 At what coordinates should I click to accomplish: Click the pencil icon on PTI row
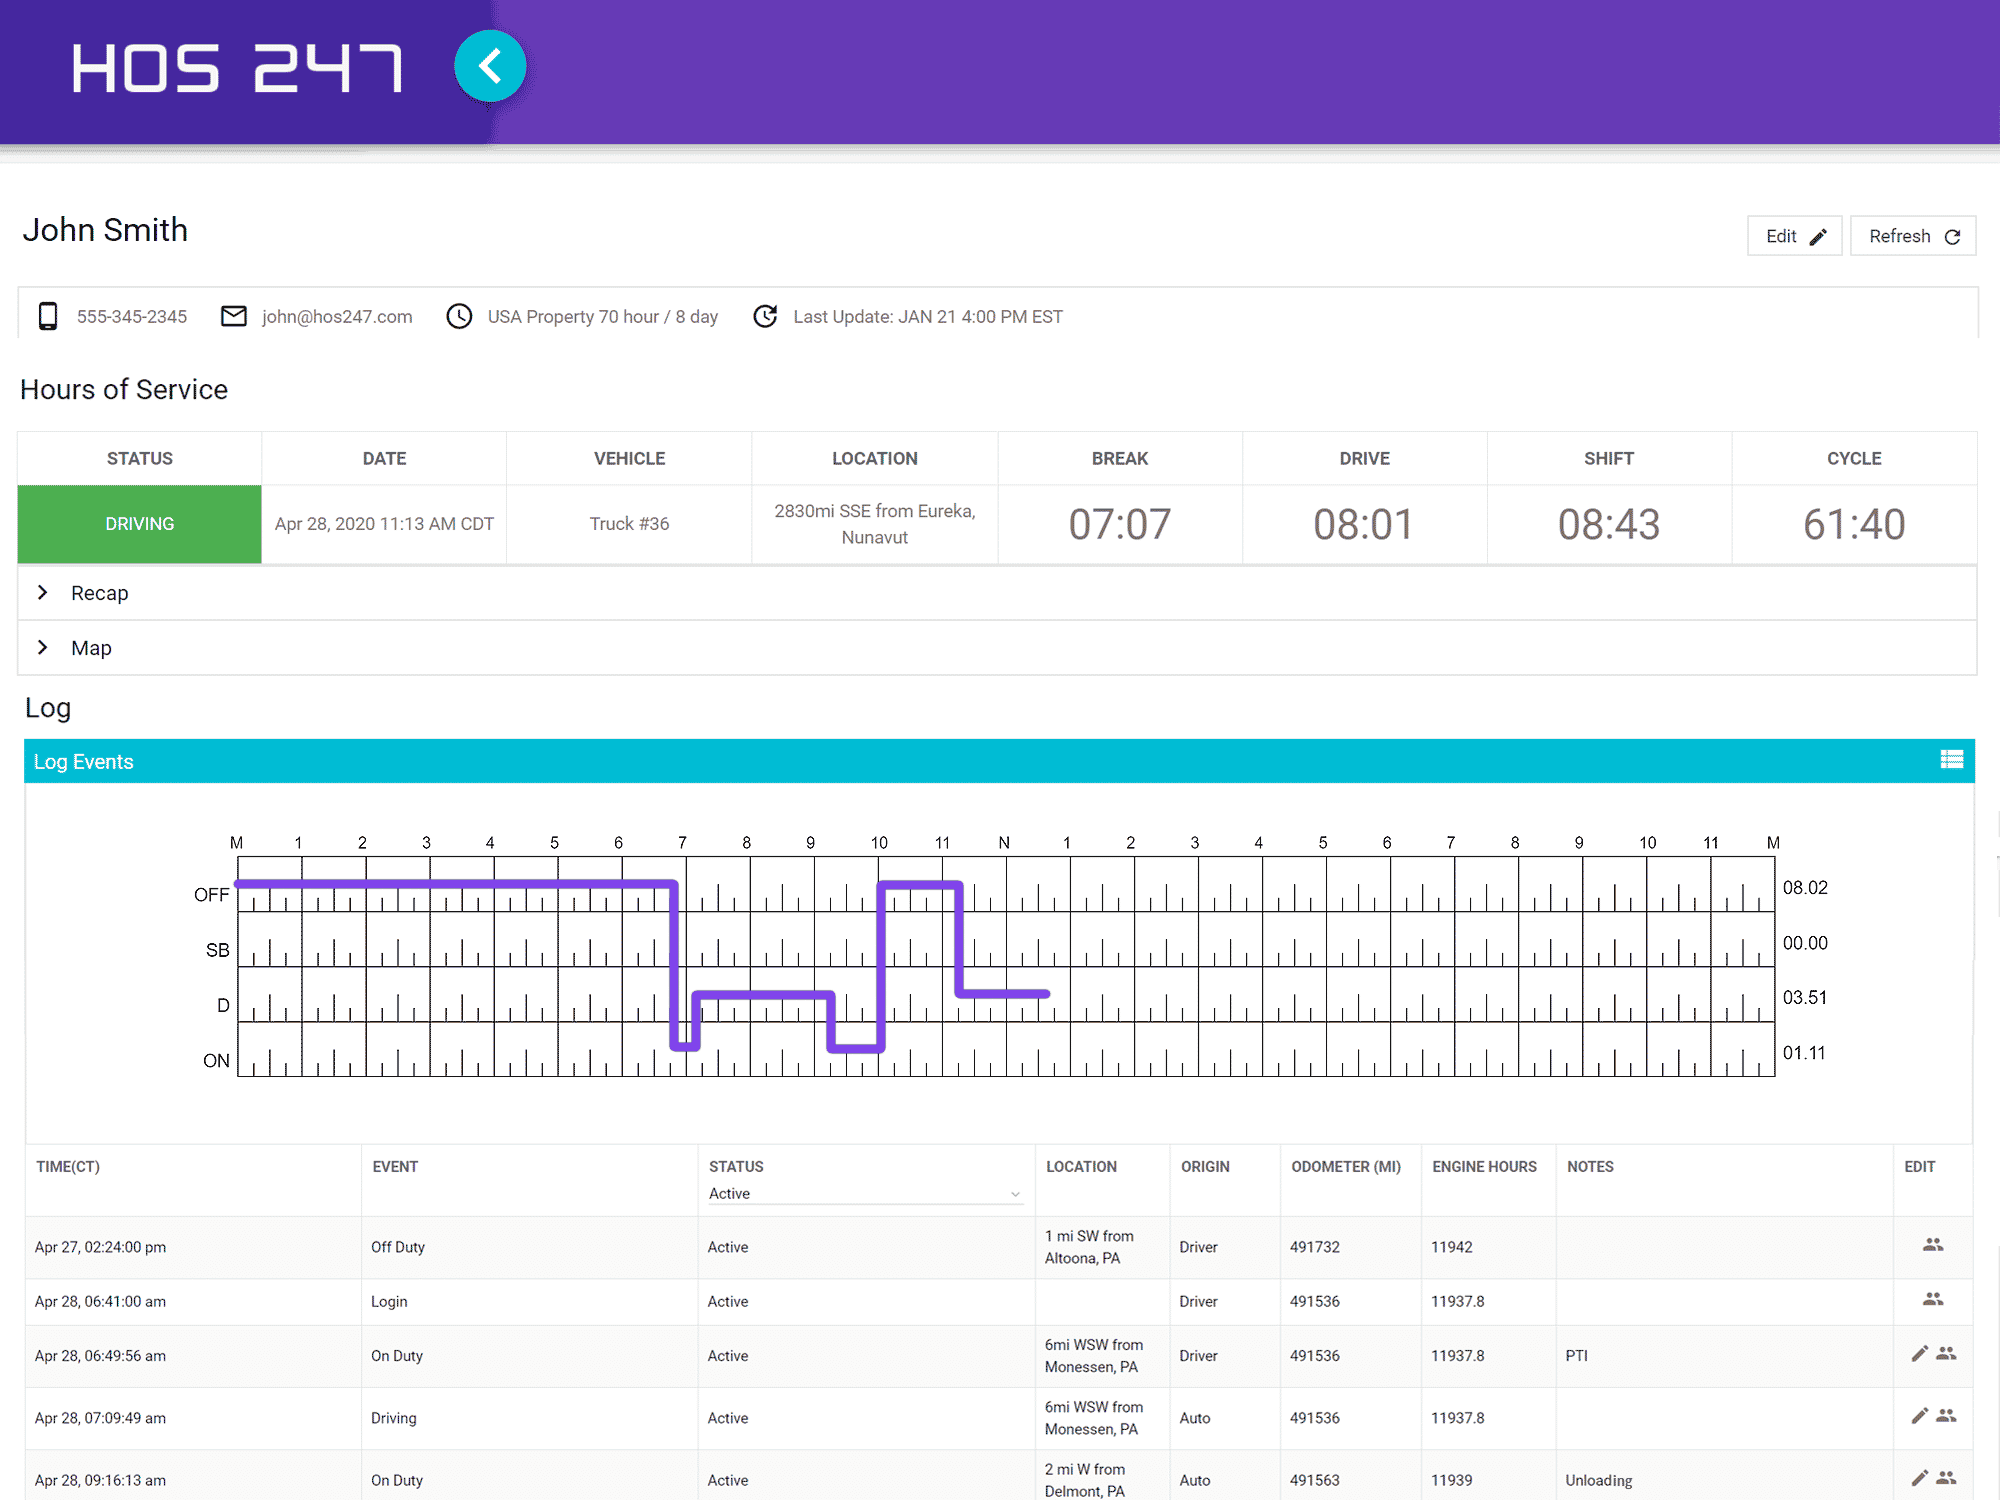pyautogui.click(x=1919, y=1354)
